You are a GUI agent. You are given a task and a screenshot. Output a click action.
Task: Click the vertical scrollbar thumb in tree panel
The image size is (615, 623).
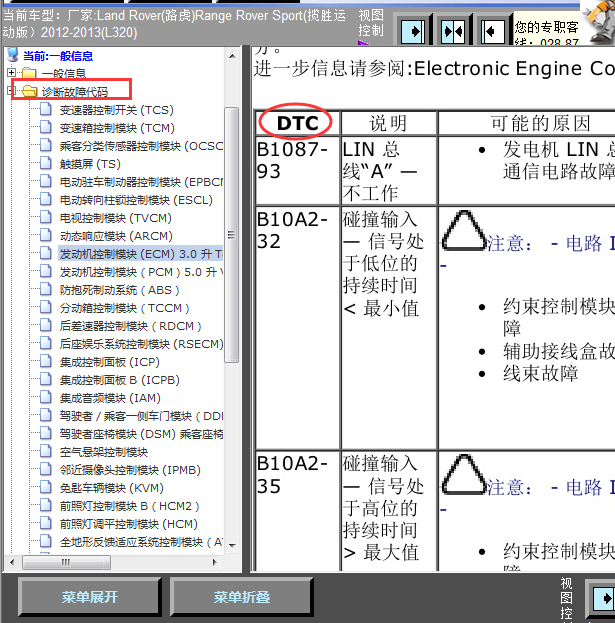point(231,234)
